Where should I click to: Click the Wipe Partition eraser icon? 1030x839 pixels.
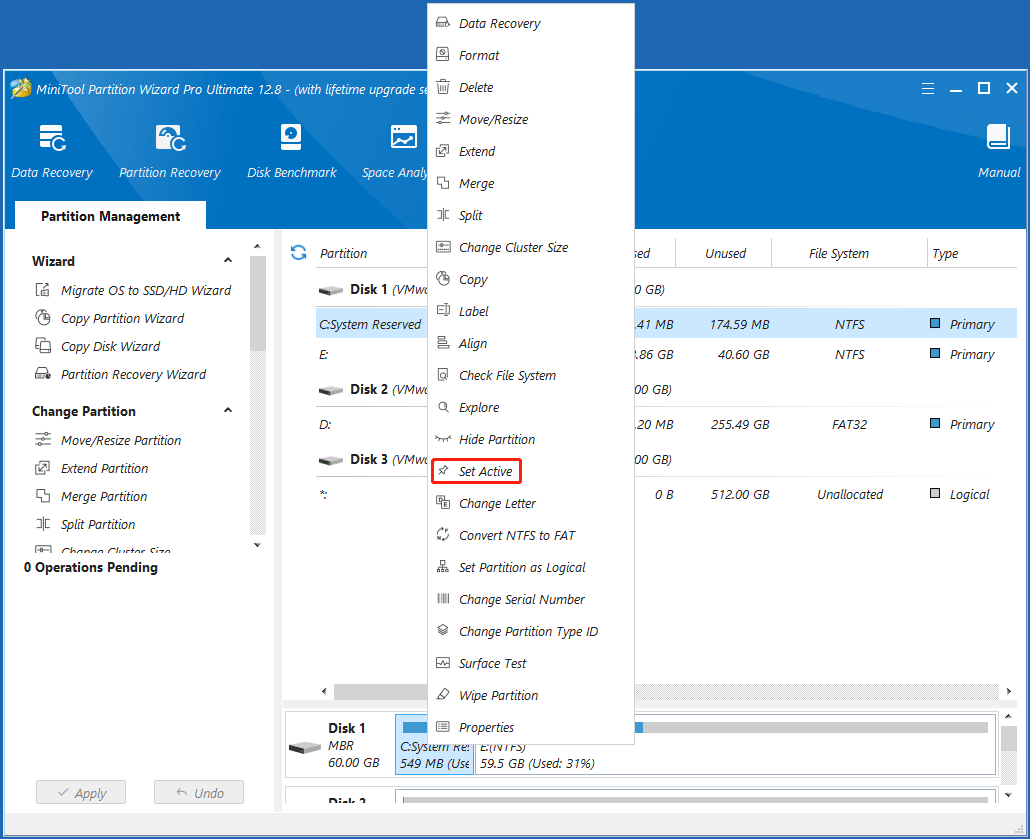click(443, 695)
